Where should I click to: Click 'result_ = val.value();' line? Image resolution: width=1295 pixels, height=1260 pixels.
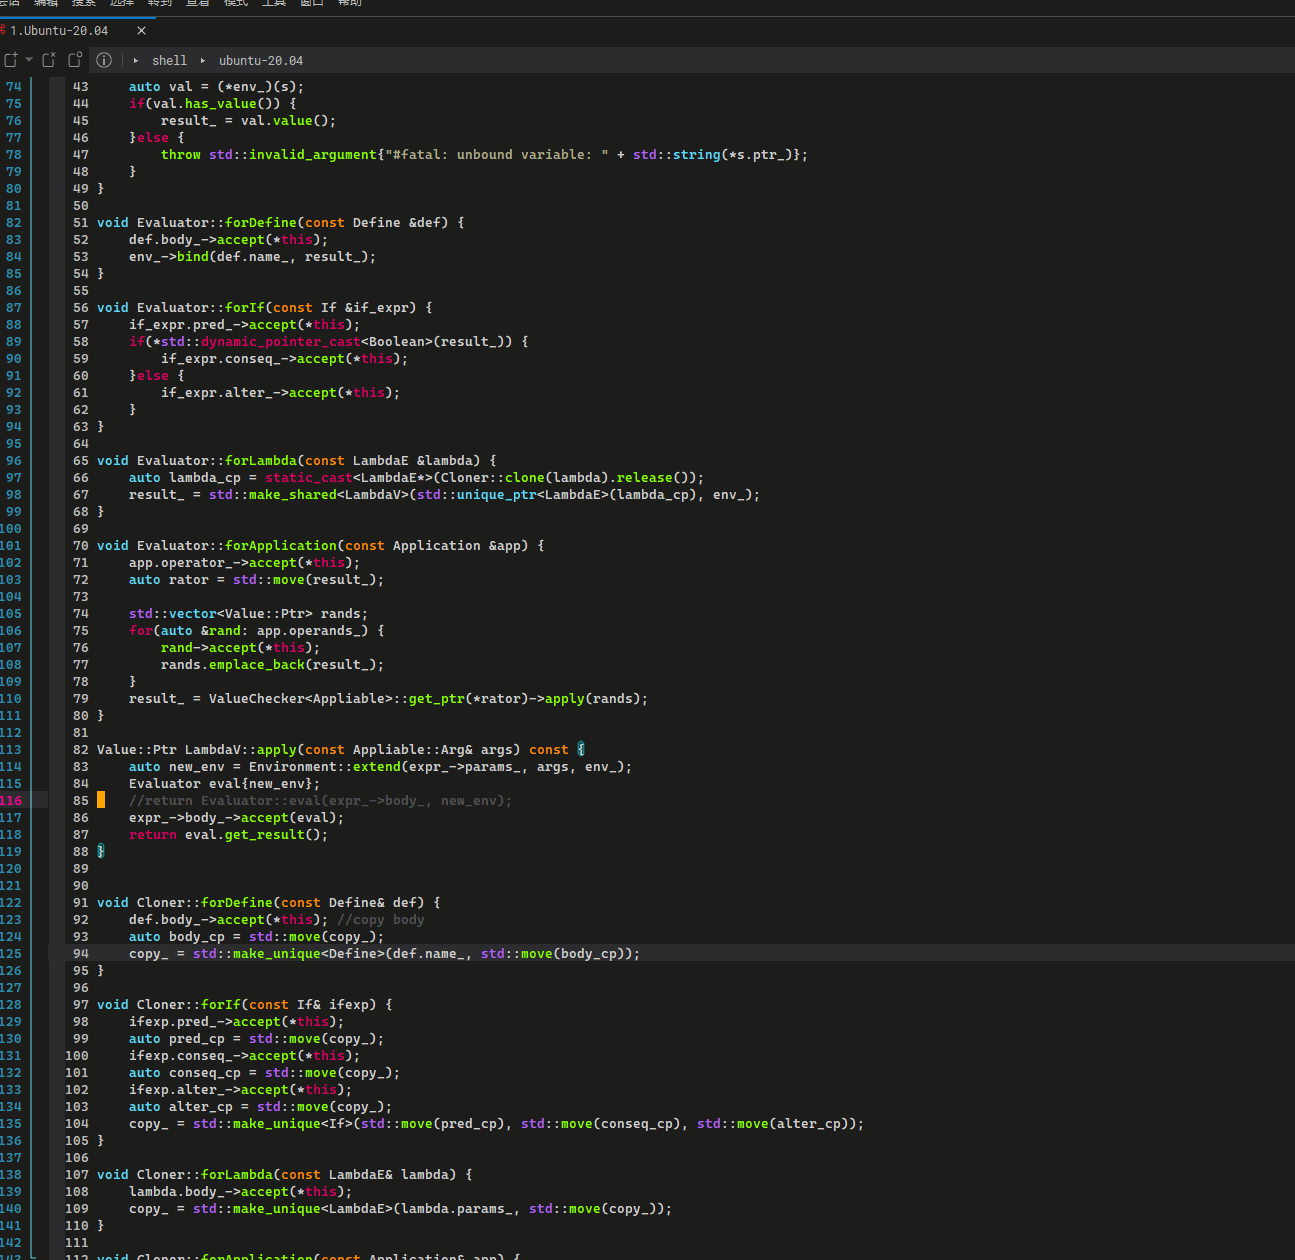pos(248,121)
